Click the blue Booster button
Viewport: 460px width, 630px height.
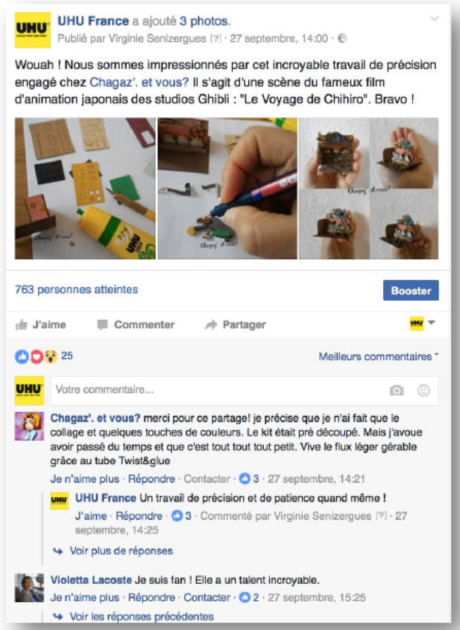click(x=411, y=290)
